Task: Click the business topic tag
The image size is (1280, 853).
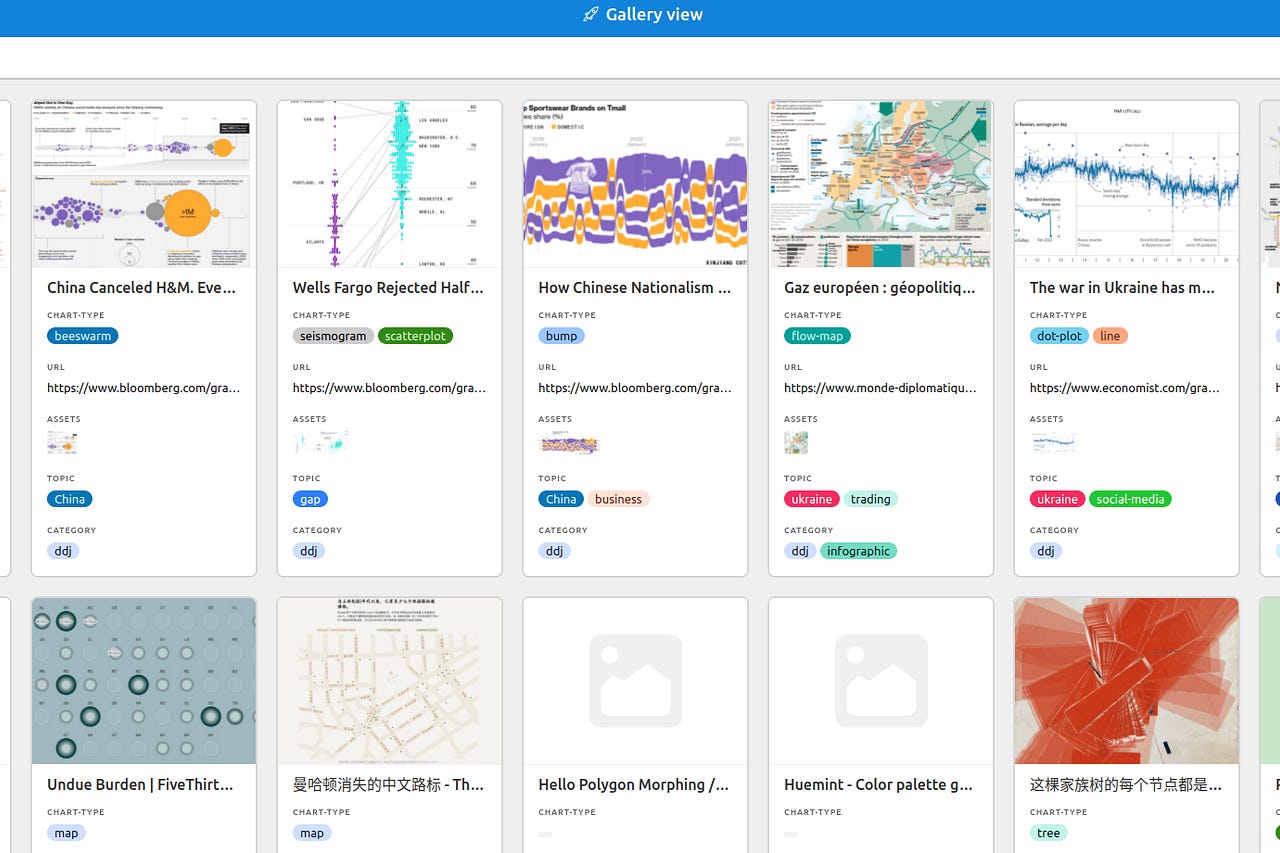Action: 618,499
